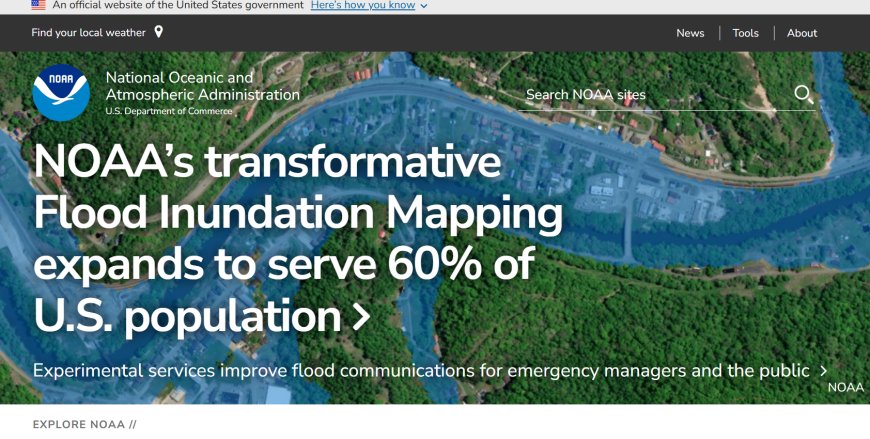This screenshot has width=870, height=439.
Task: Open 'Here's how you know' link
Action: 363,5
